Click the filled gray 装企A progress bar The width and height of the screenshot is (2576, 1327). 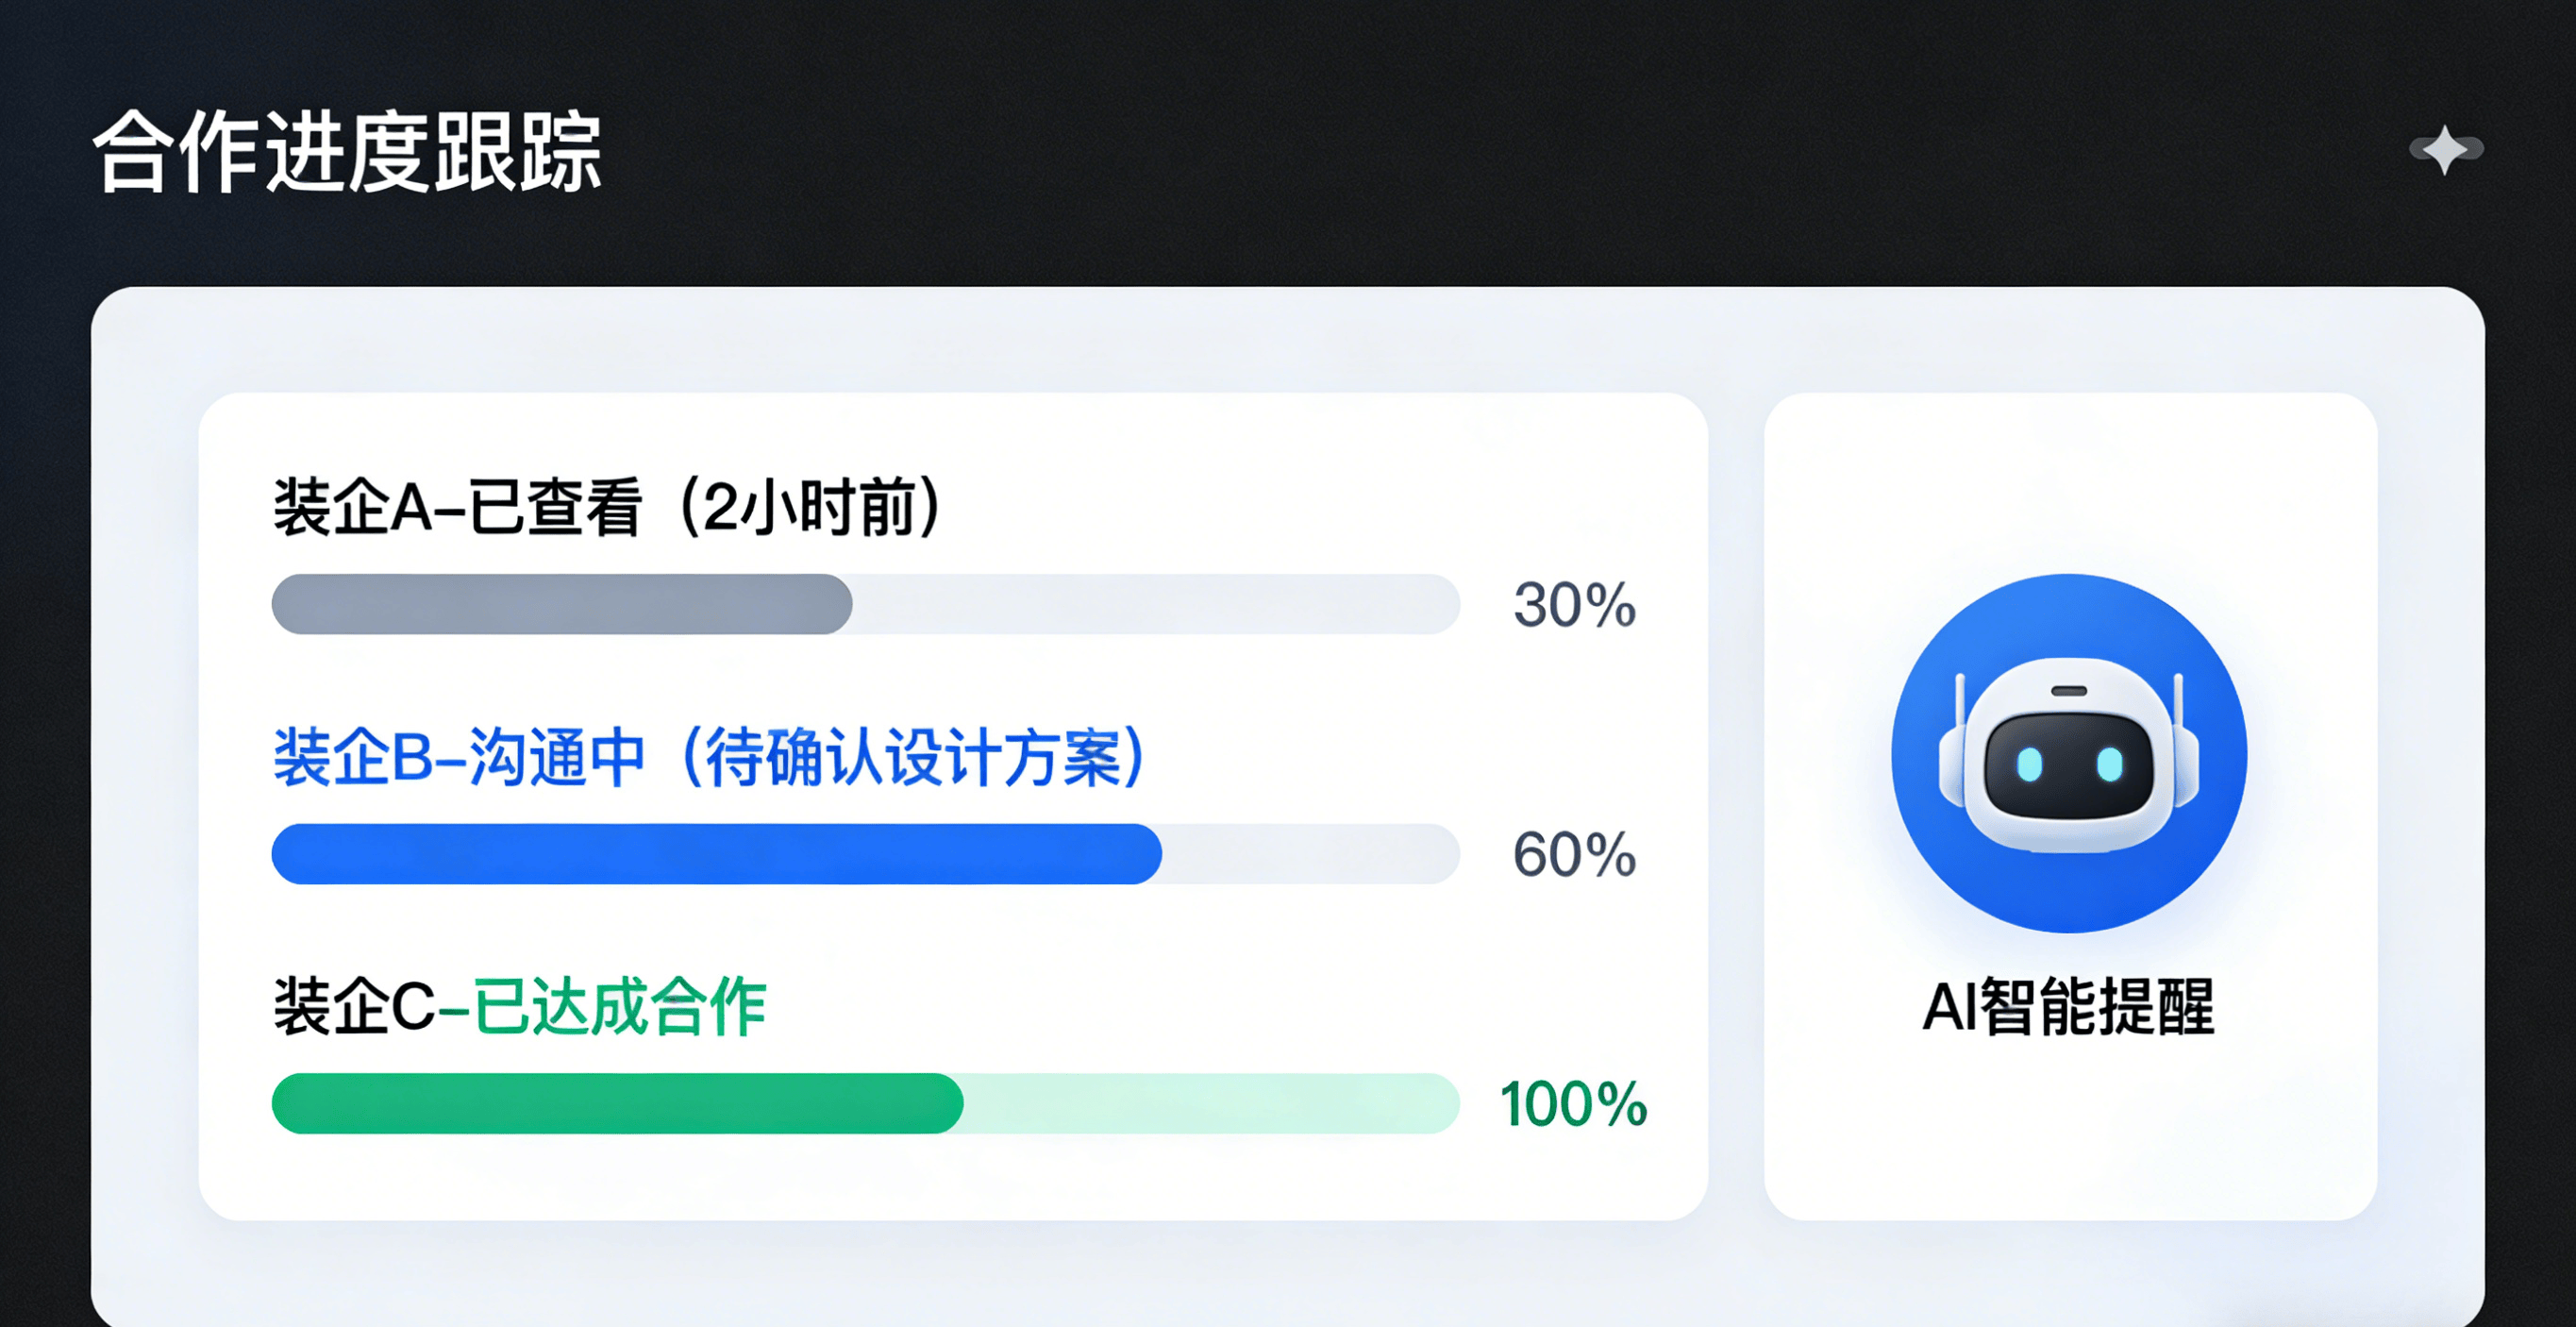point(561,604)
